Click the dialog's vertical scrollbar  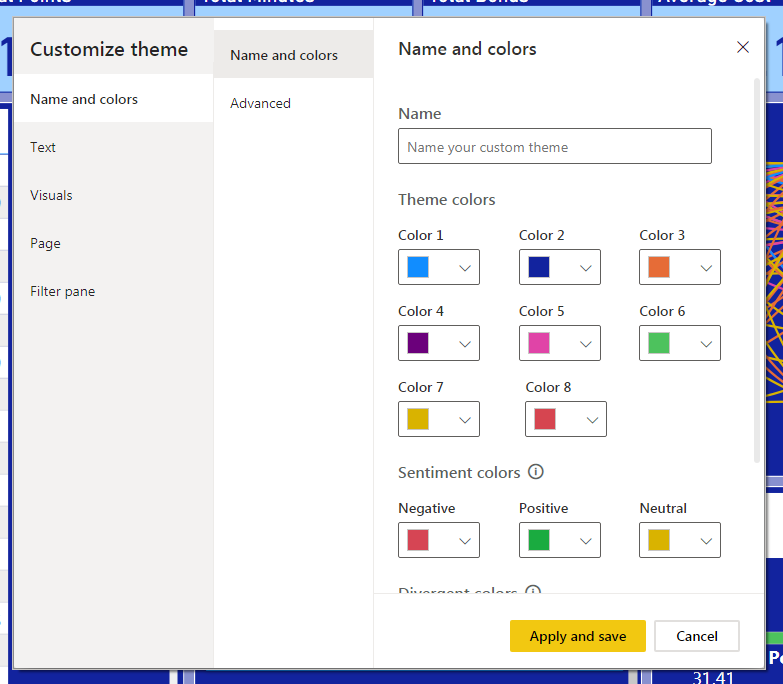[757, 271]
